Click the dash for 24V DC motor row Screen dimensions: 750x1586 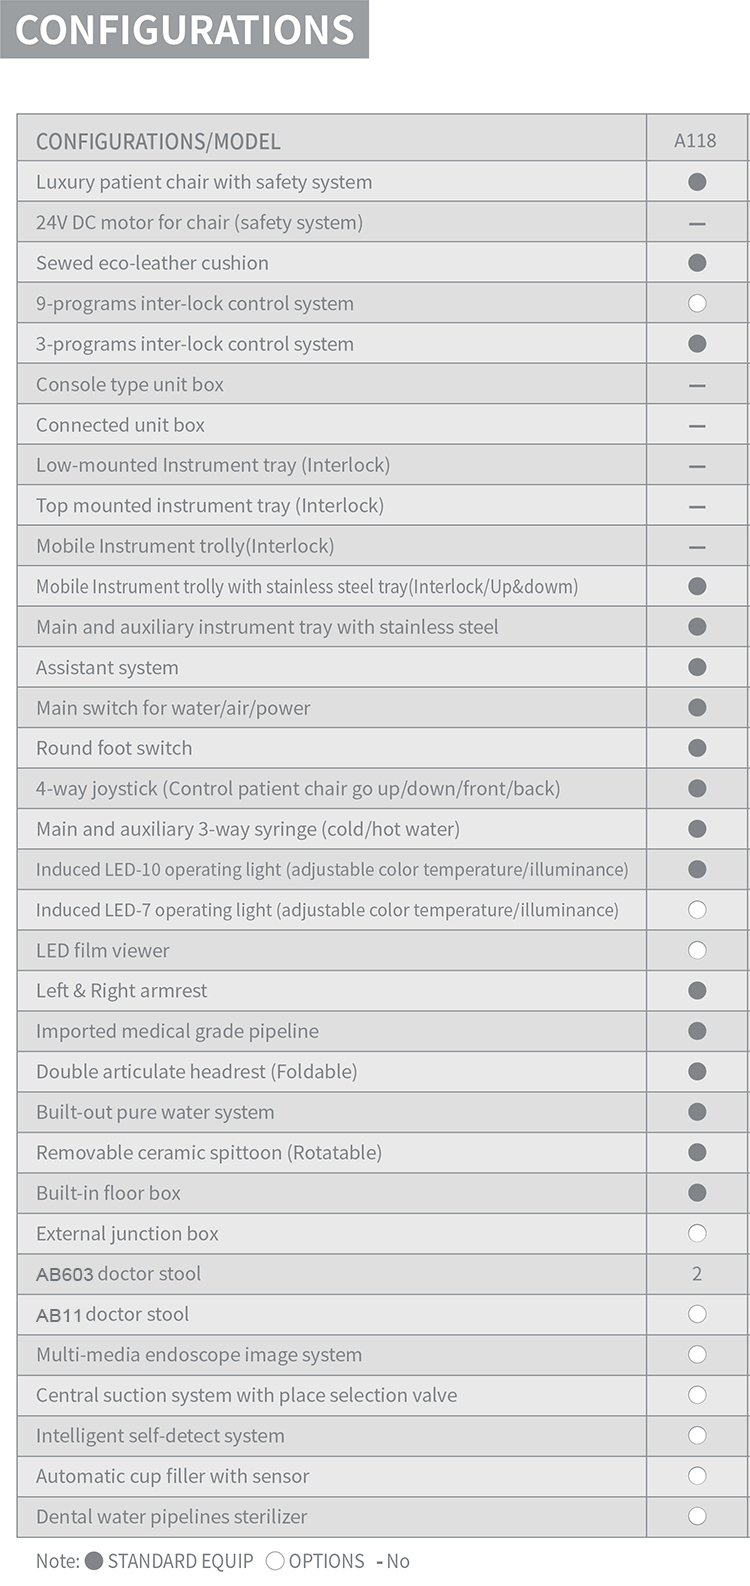pyautogui.click(x=697, y=223)
